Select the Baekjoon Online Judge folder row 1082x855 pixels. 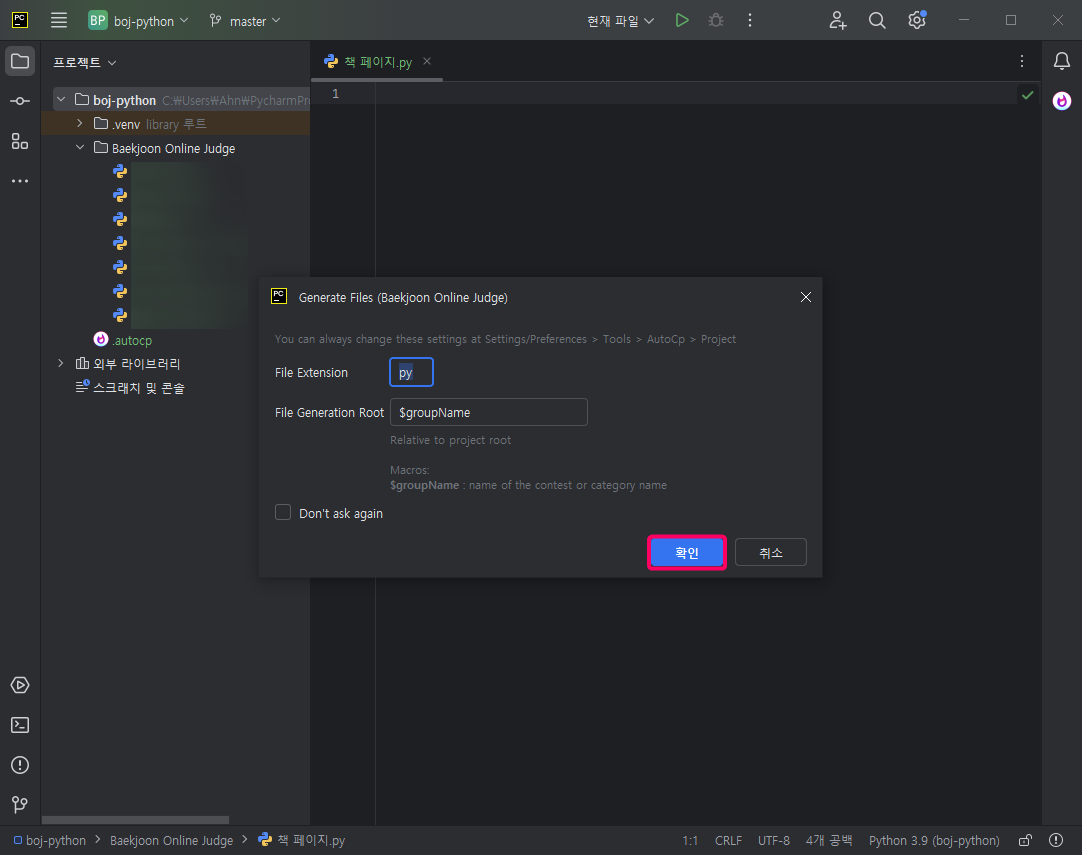176,148
